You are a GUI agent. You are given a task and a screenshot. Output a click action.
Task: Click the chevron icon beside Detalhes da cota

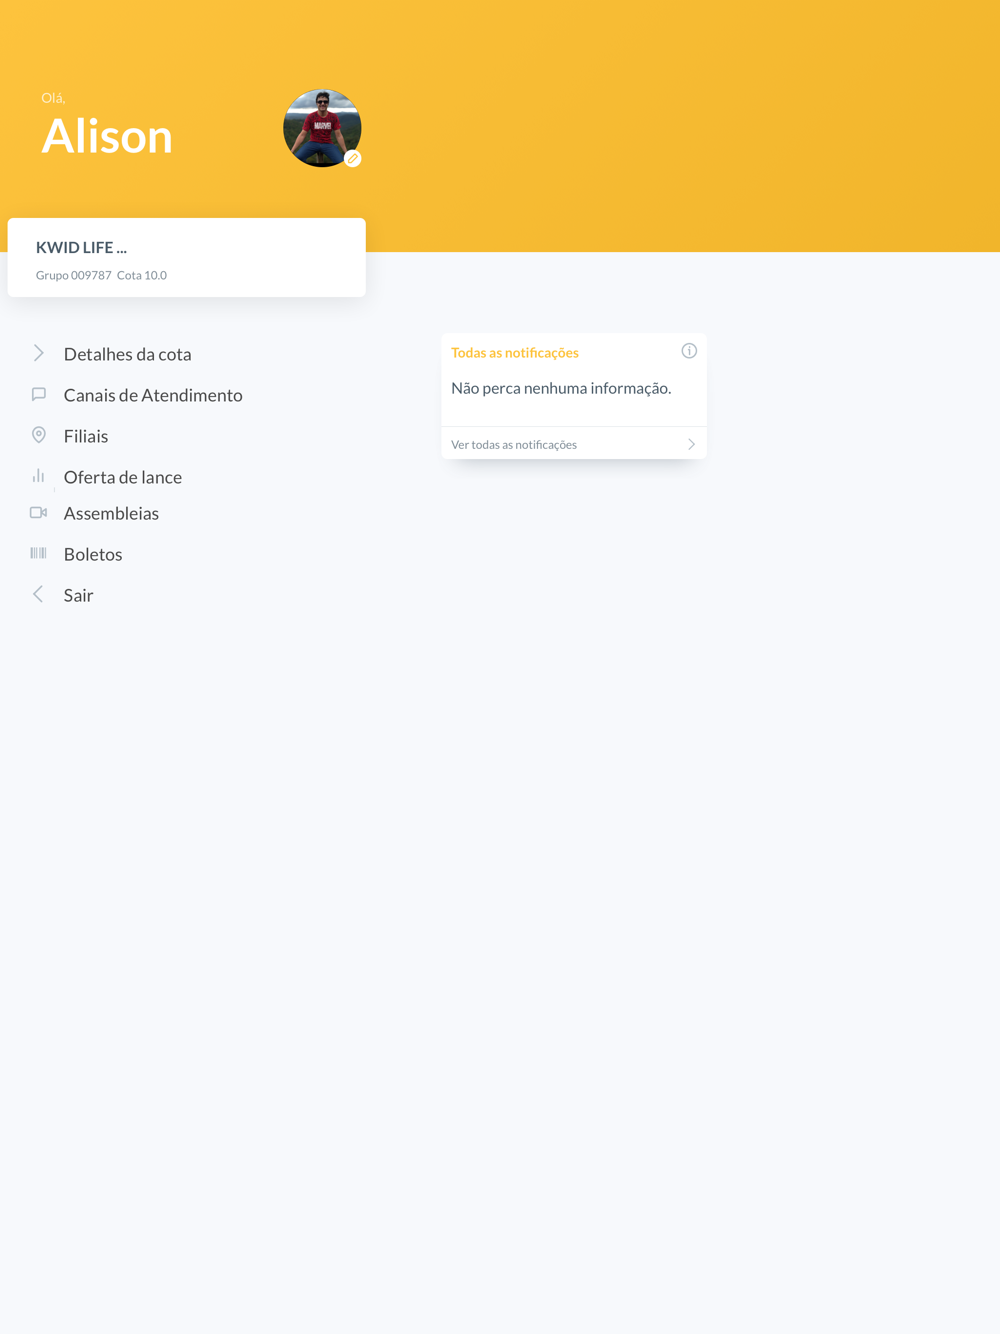tap(39, 353)
